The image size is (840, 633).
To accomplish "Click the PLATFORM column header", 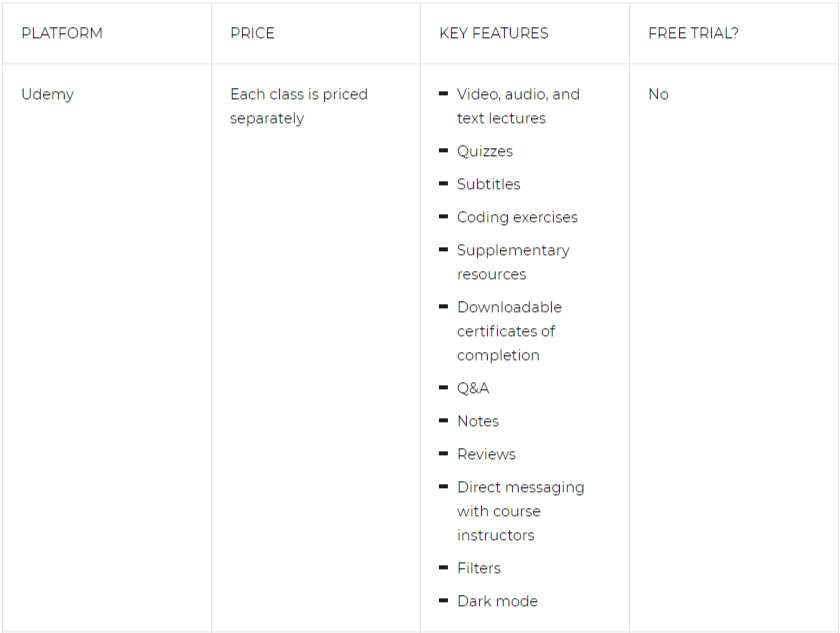I will tap(62, 33).
